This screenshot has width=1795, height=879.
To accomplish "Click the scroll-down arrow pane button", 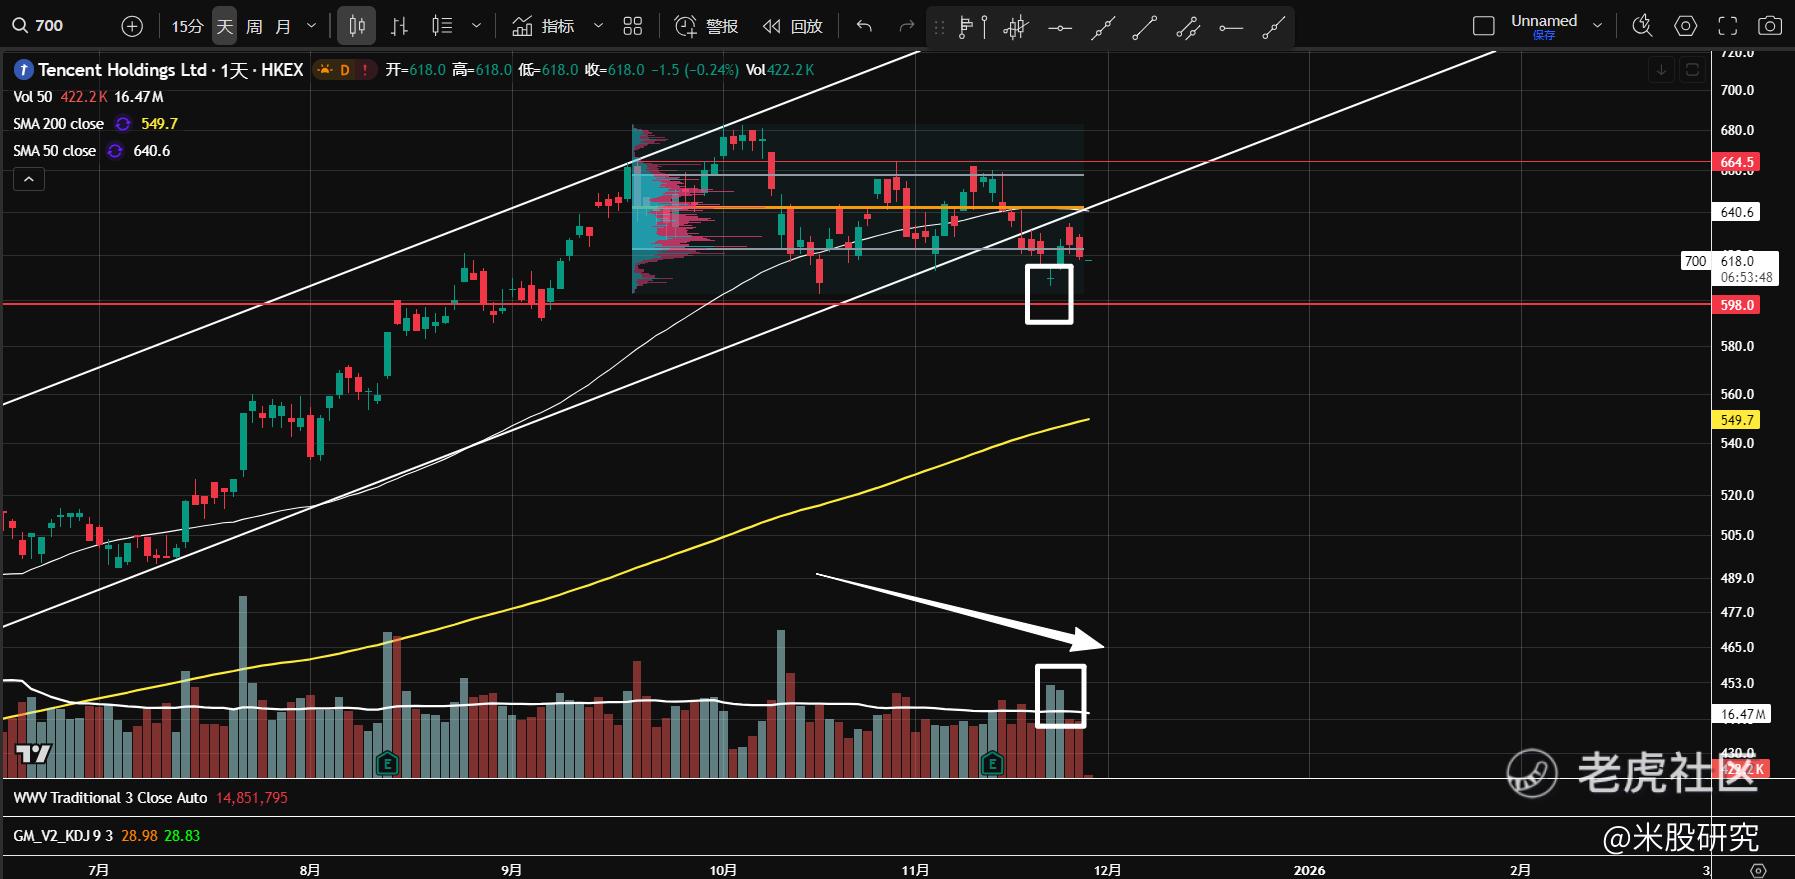I will click(1661, 70).
